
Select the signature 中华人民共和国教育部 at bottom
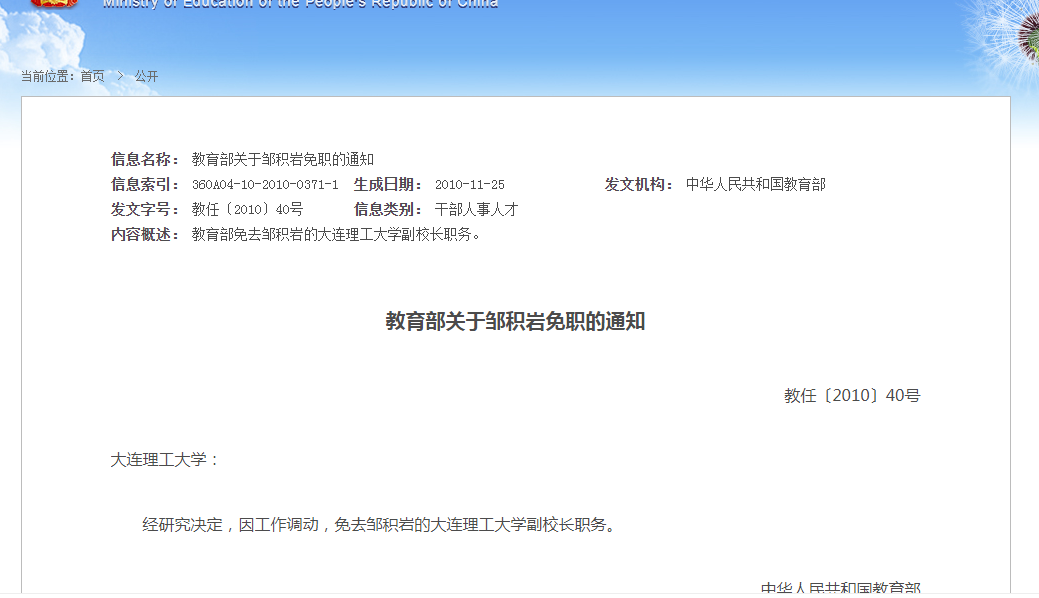[840, 587]
